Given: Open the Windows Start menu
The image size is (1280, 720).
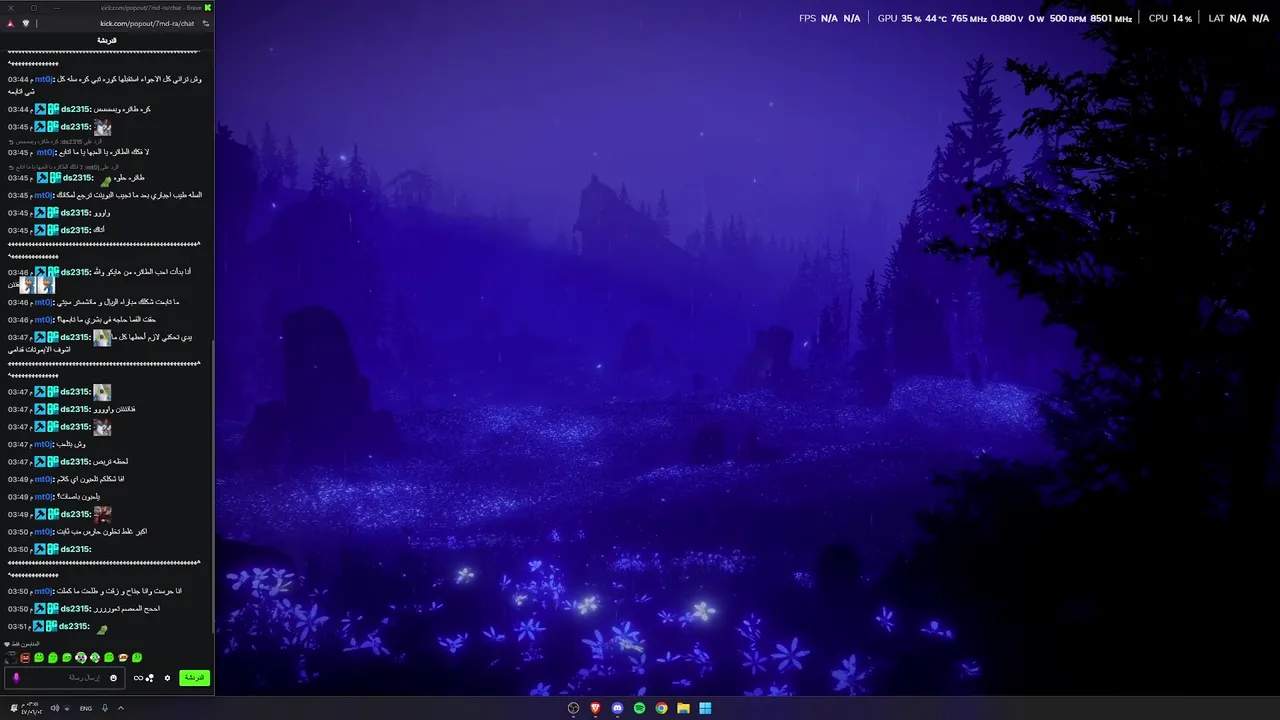Looking at the screenshot, I should coord(705,708).
